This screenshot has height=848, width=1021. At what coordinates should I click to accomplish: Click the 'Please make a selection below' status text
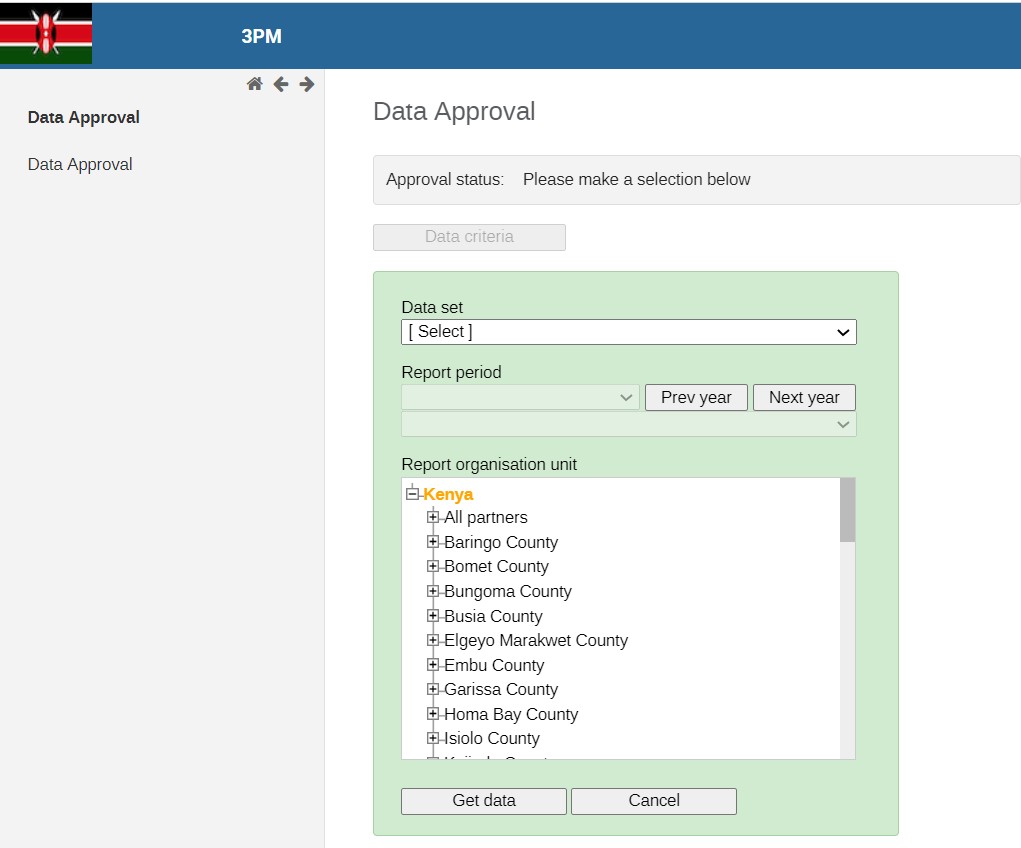tap(636, 180)
